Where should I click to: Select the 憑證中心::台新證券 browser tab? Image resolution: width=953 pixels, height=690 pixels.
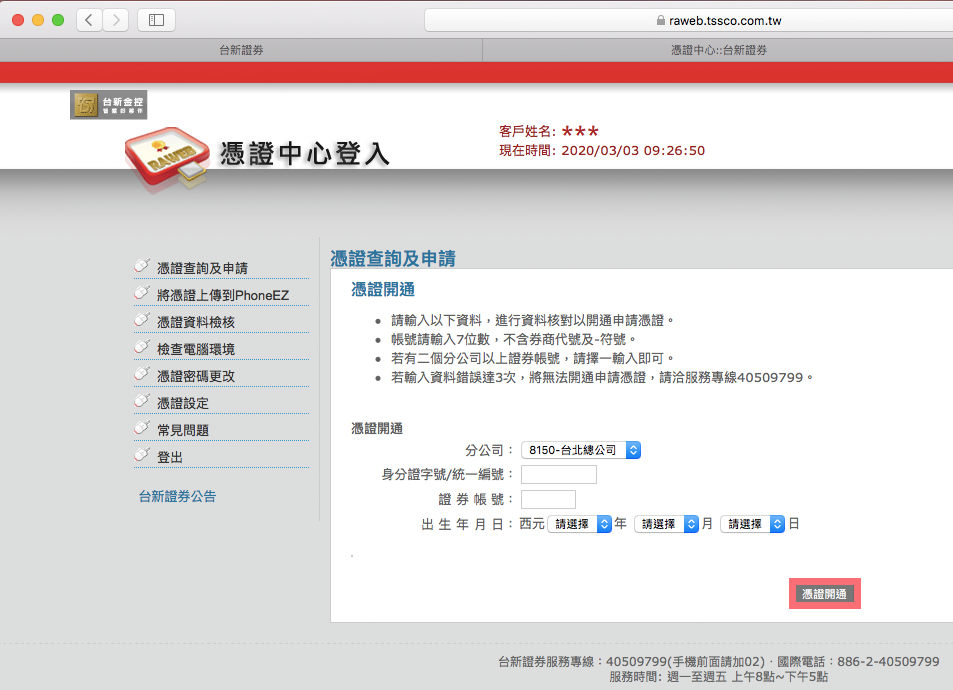click(718, 50)
